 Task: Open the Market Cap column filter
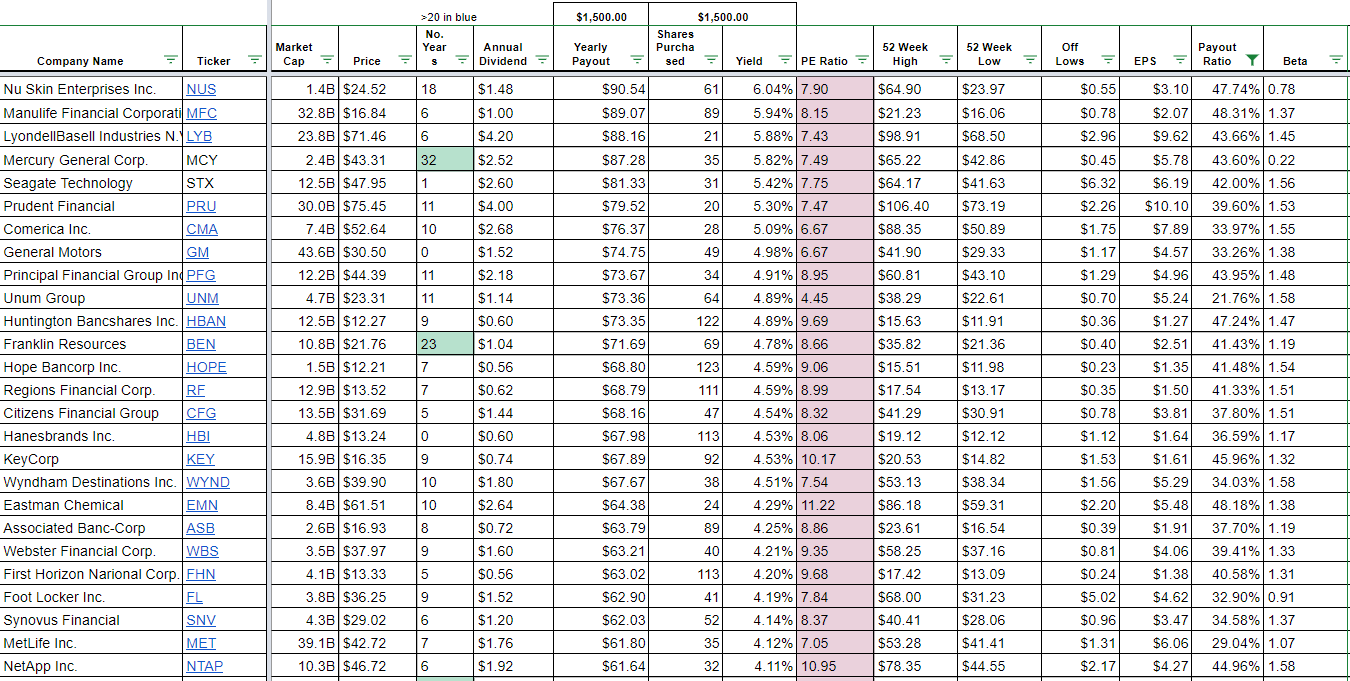(x=327, y=60)
